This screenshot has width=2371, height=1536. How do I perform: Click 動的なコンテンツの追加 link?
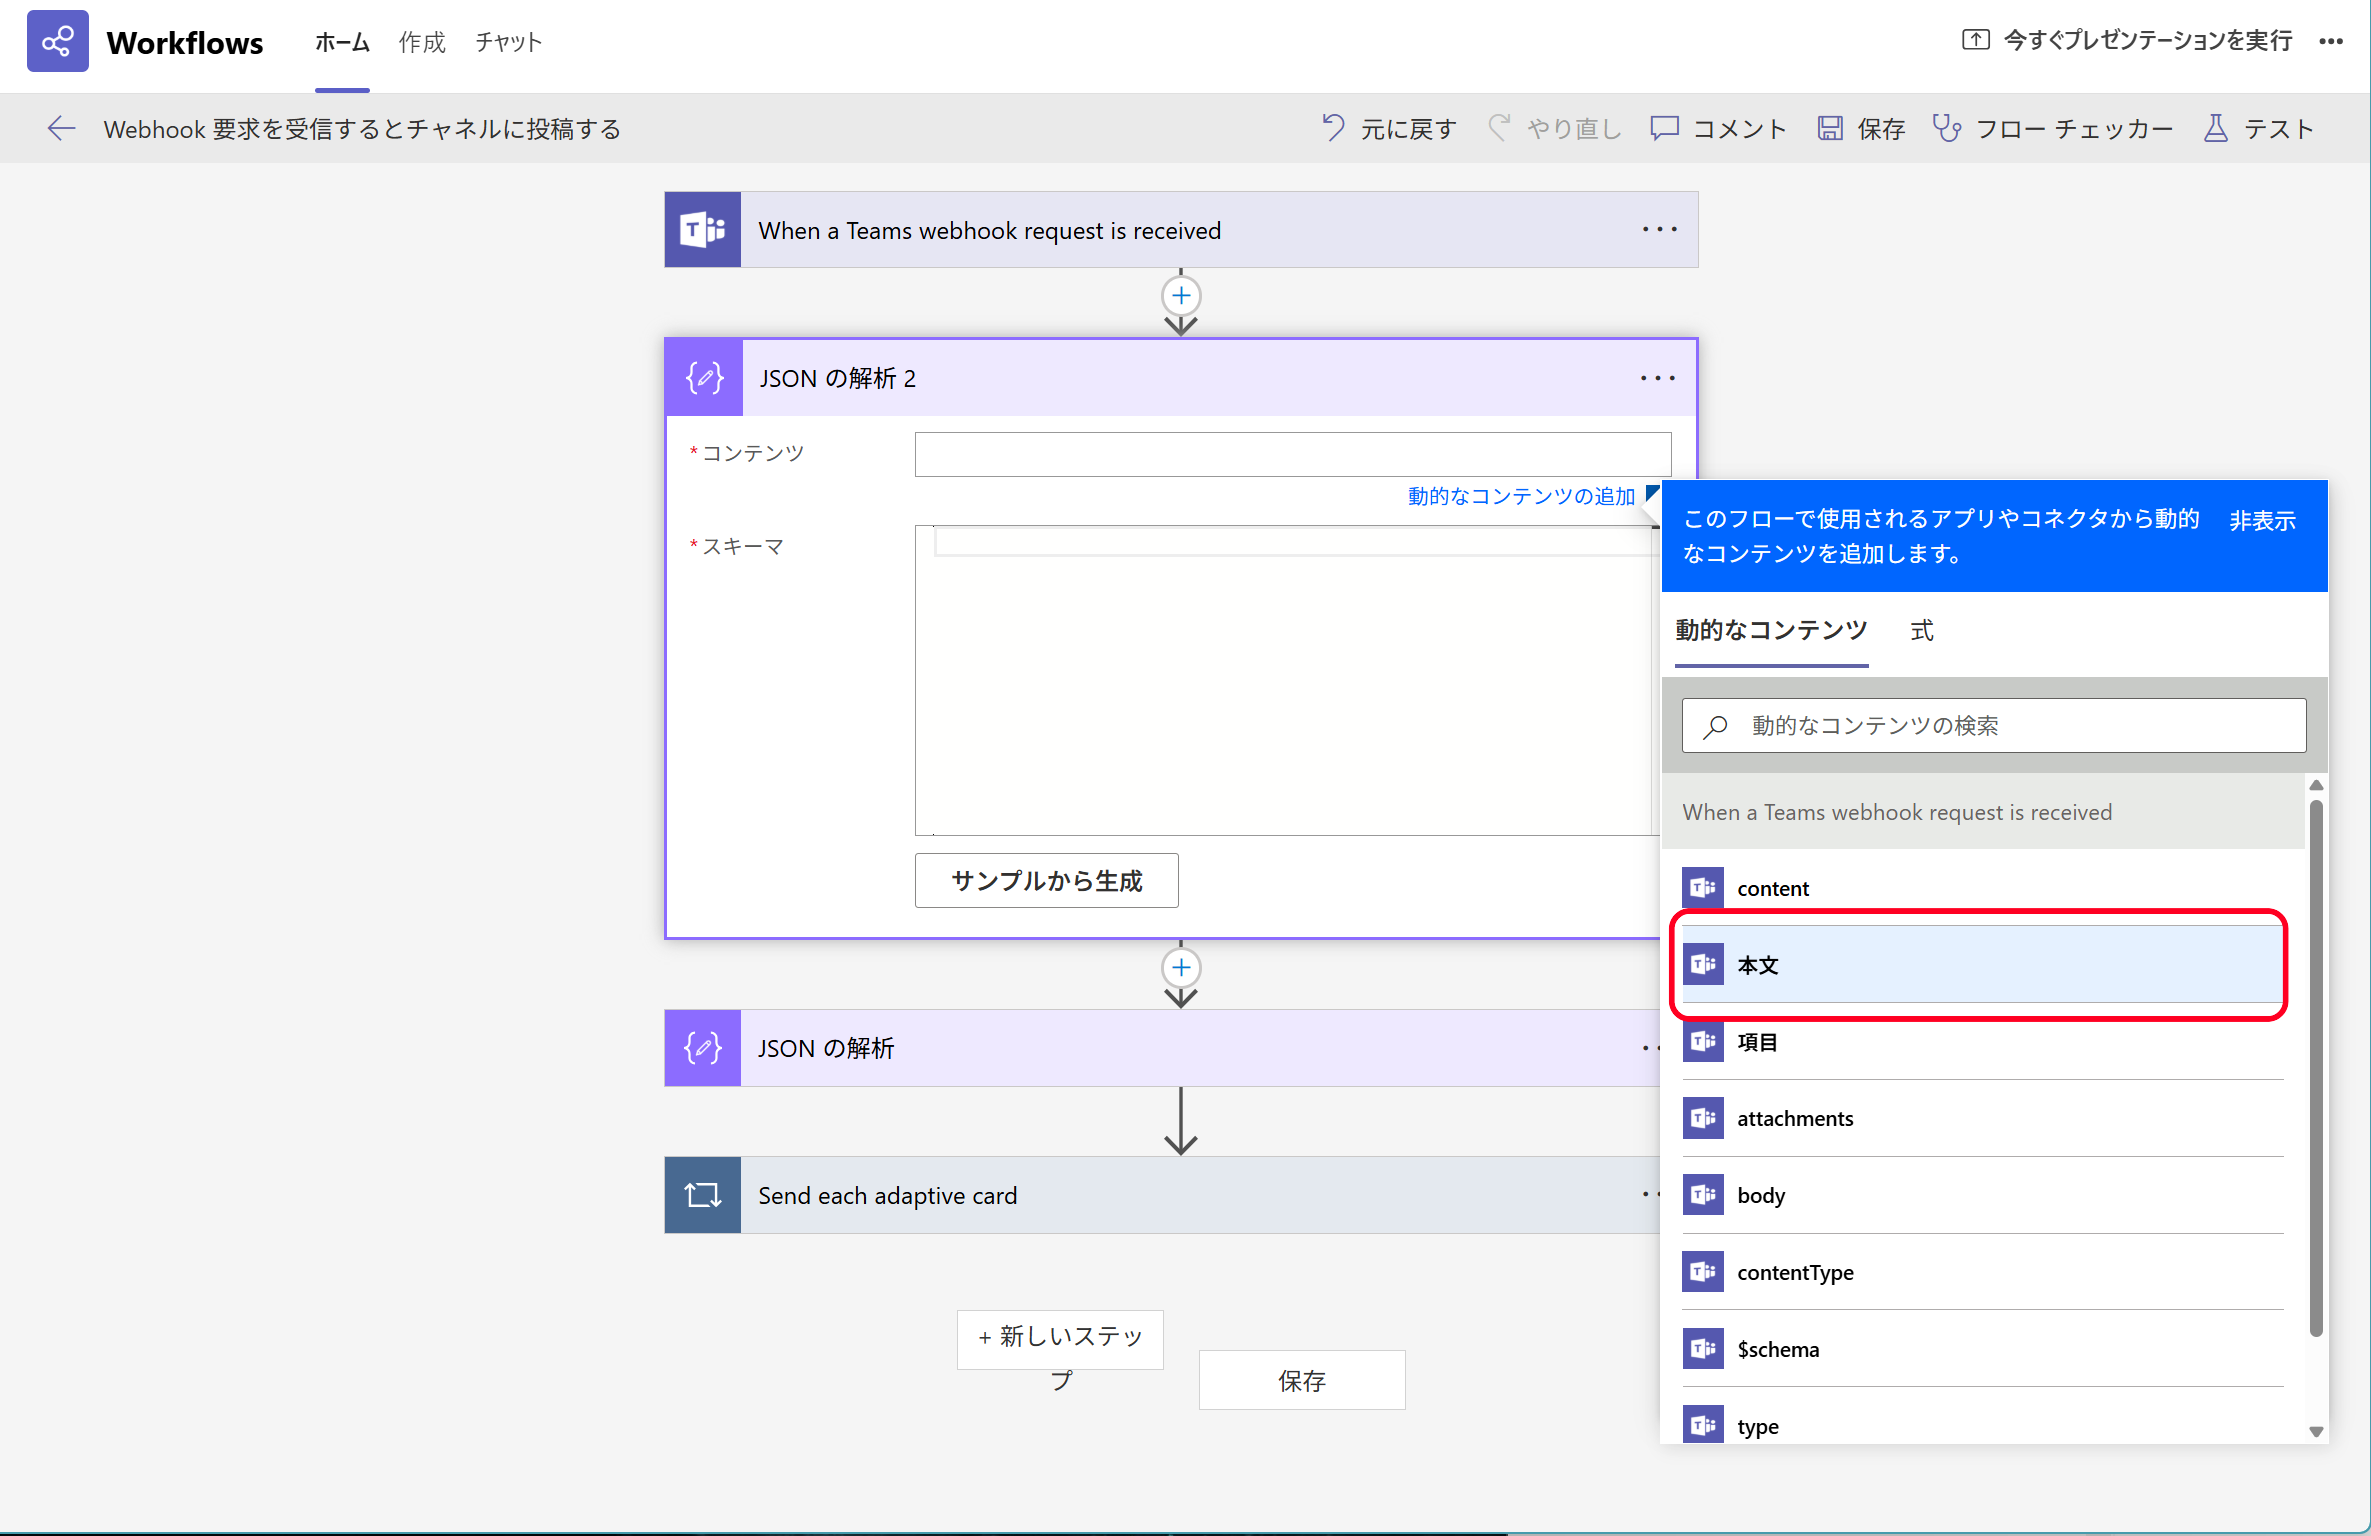click(x=1521, y=496)
